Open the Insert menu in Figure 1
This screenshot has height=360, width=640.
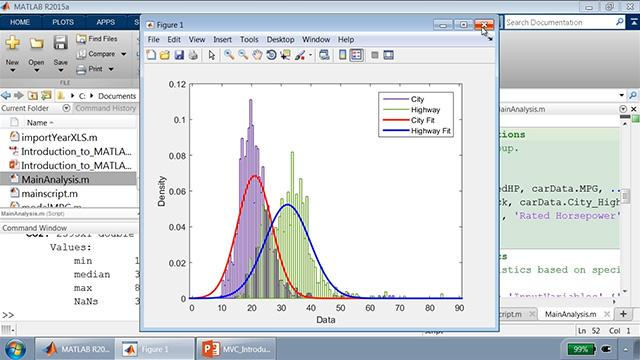tap(222, 40)
